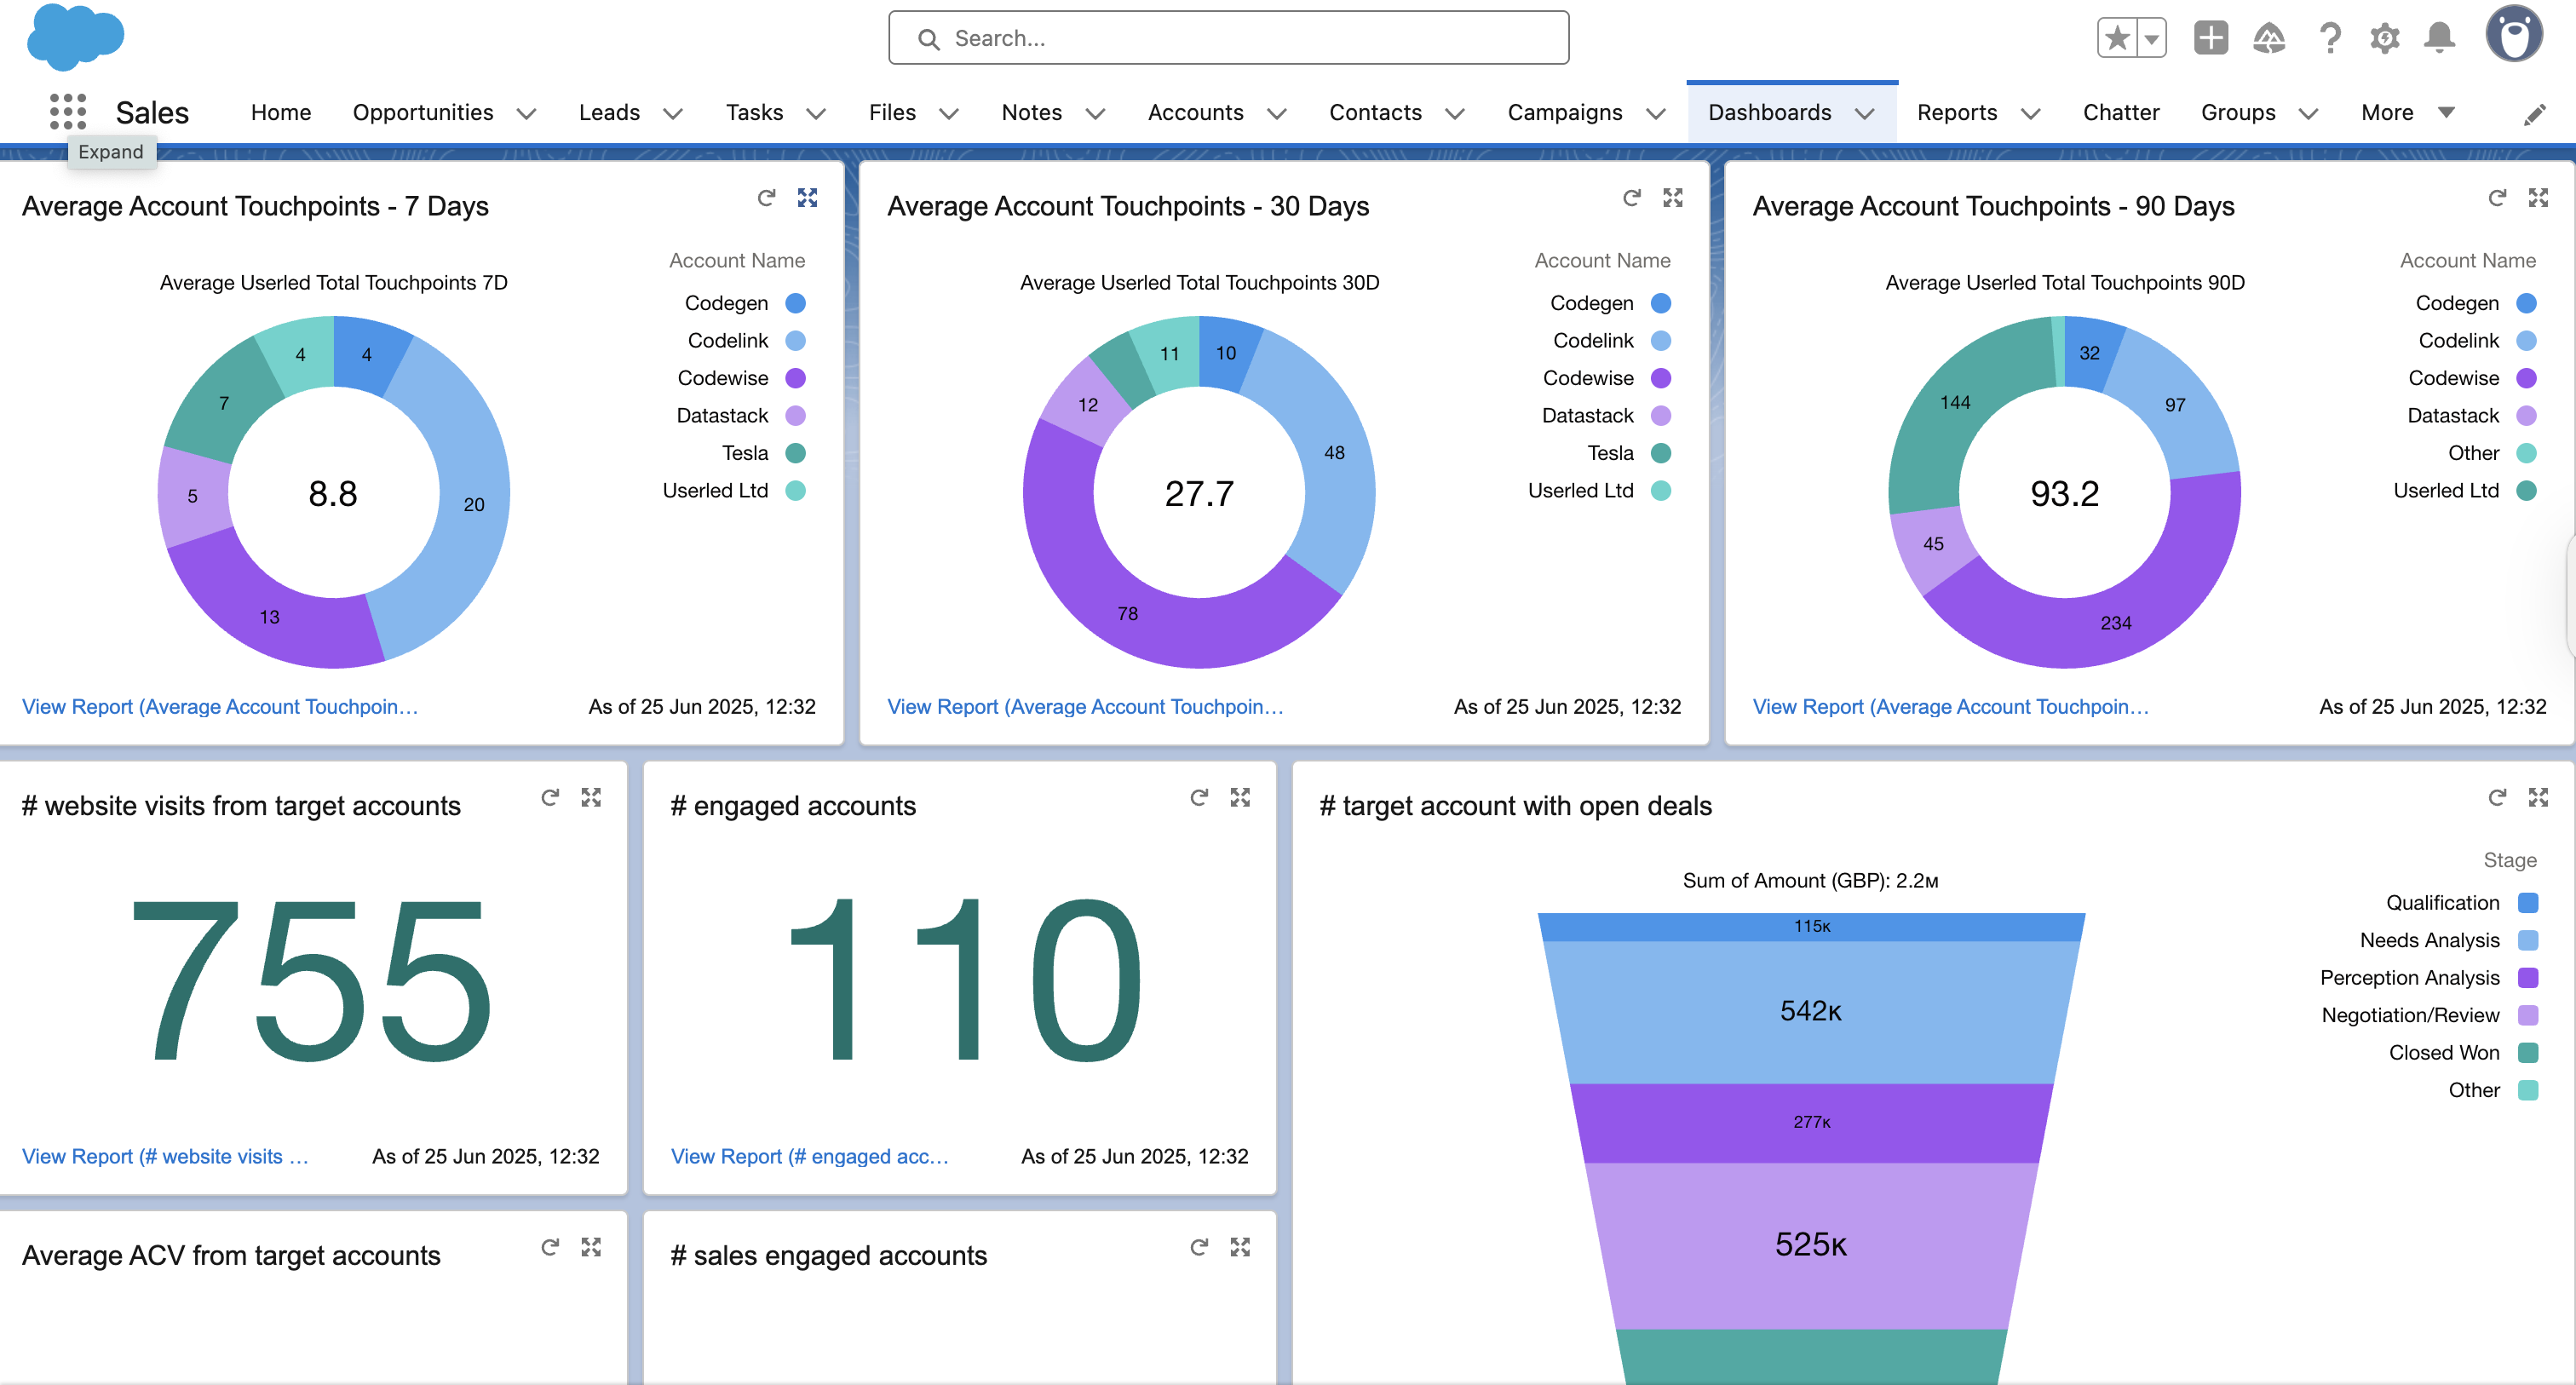Click the edit navigation pencil icon
Screen dimensions: 2576x1385
point(2534,114)
